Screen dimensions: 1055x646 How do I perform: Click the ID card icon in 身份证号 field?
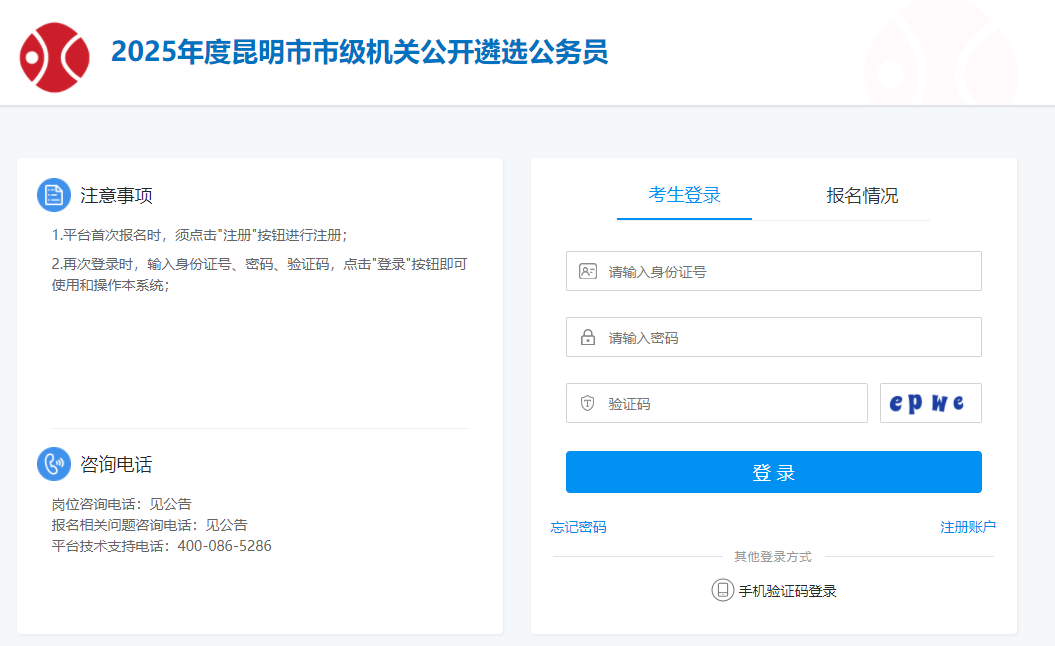click(588, 271)
